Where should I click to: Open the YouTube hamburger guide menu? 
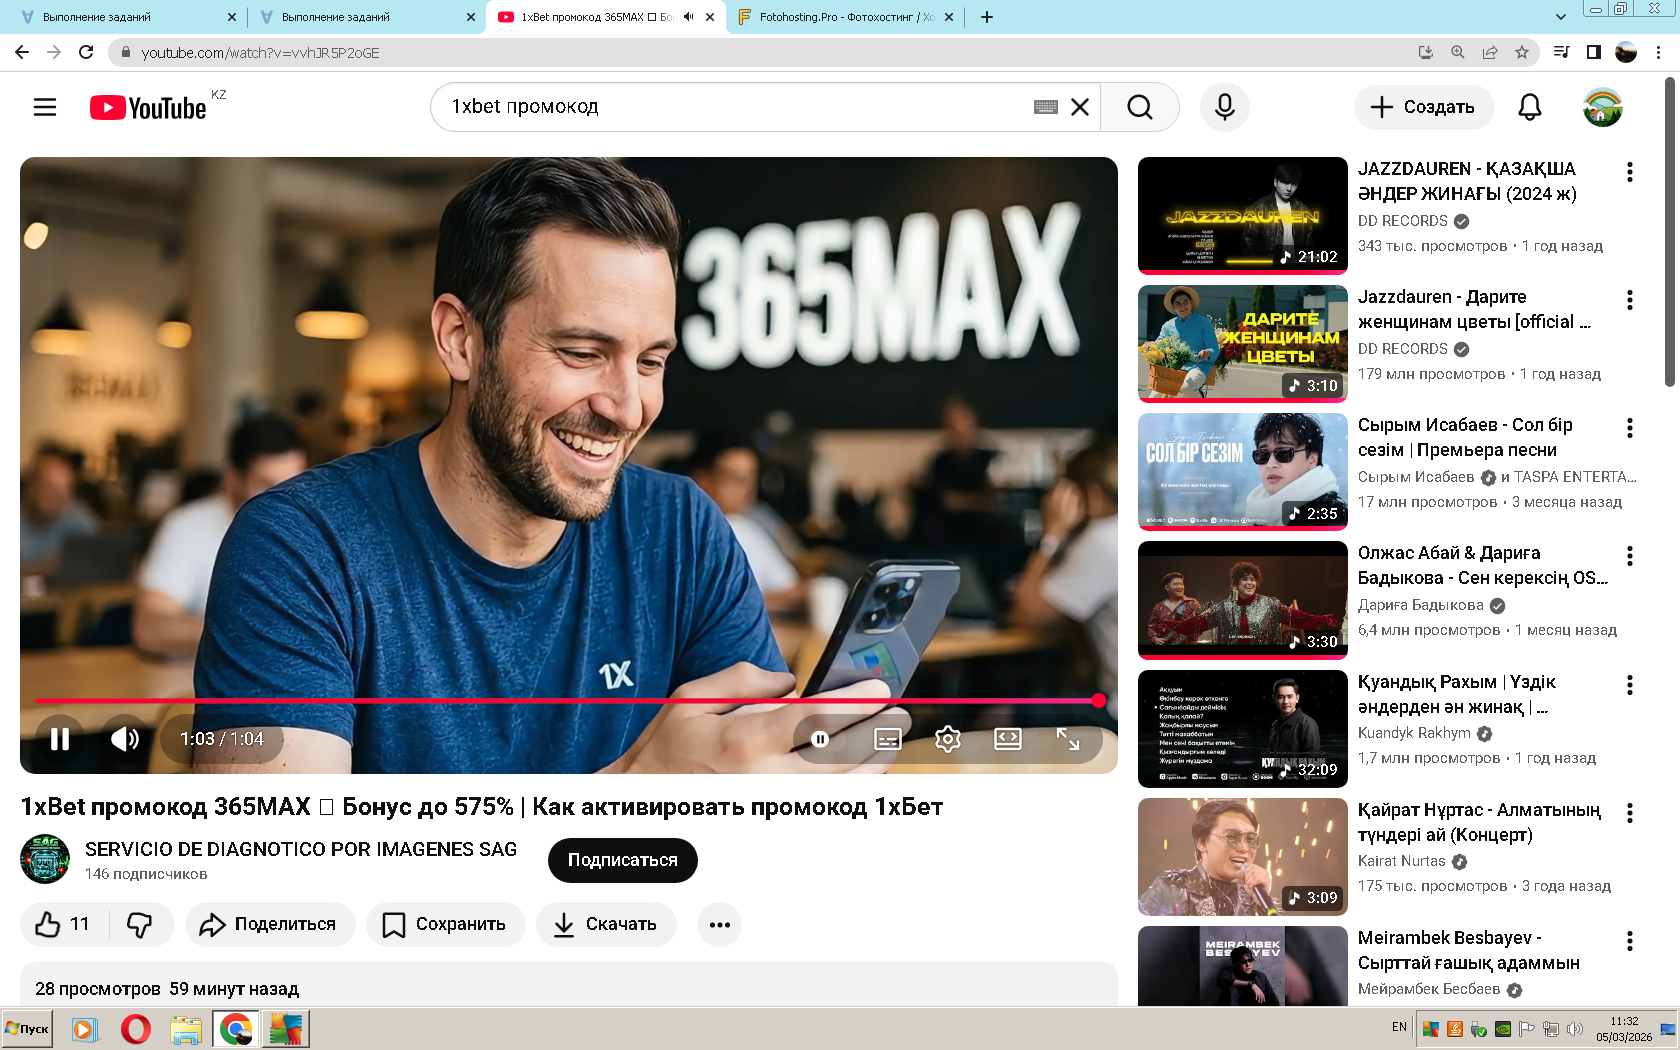(x=45, y=107)
